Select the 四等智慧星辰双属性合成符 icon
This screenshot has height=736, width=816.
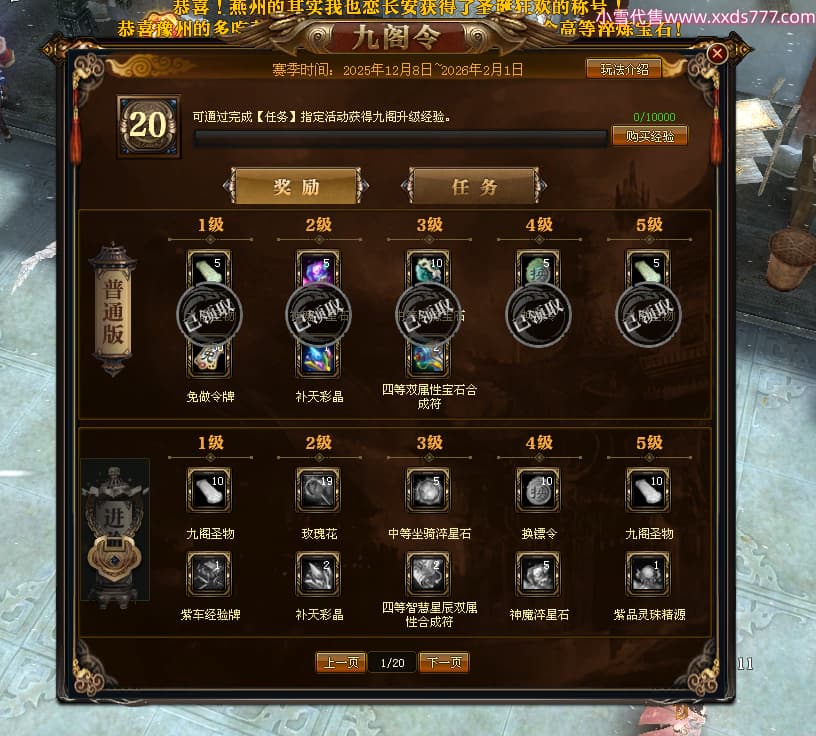[428, 574]
